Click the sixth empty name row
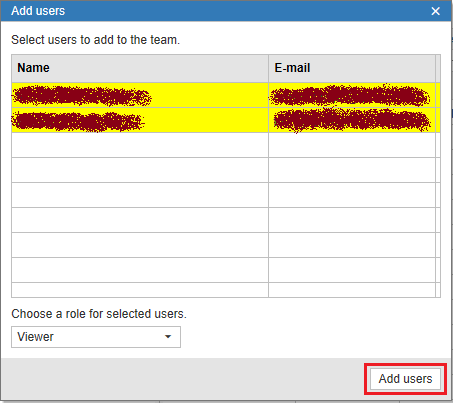The image size is (453, 403). [x=140, y=220]
